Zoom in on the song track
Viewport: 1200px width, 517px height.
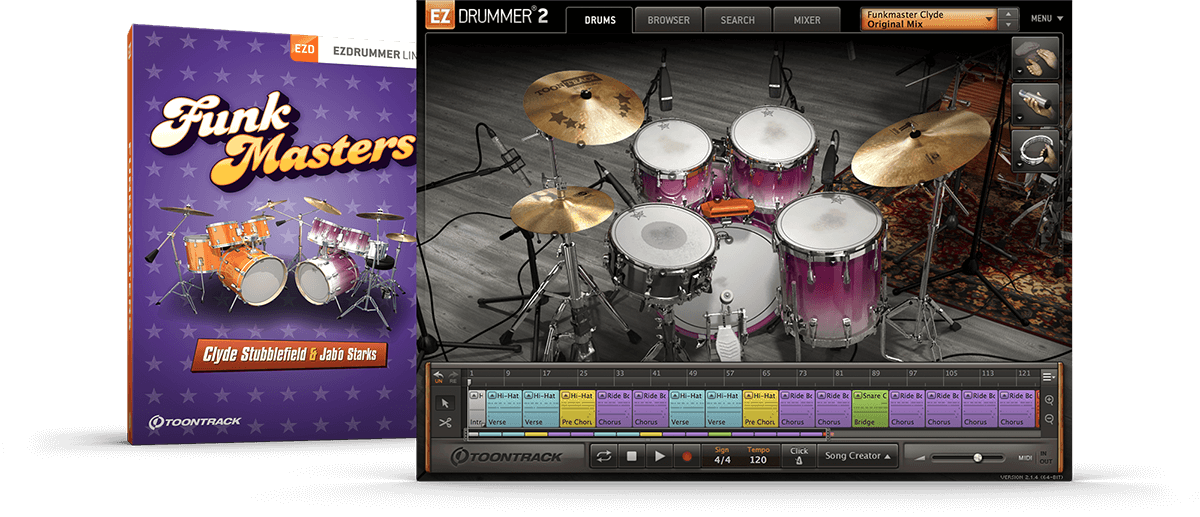click(1048, 400)
